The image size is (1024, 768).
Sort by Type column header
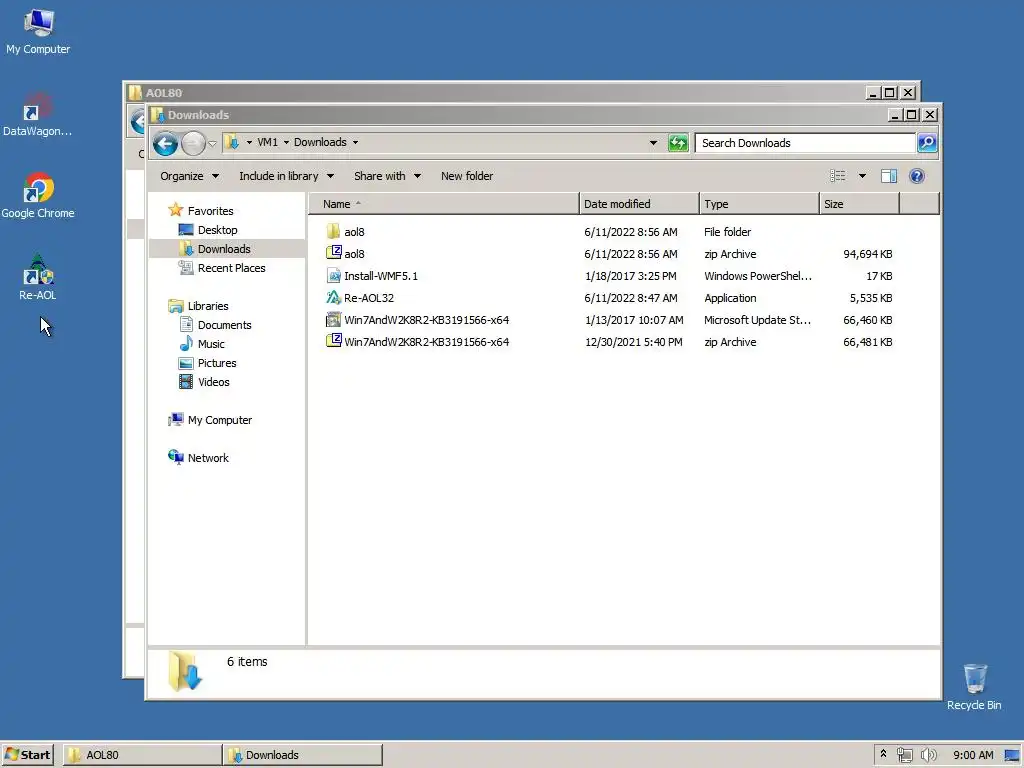pyautogui.click(x=760, y=204)
